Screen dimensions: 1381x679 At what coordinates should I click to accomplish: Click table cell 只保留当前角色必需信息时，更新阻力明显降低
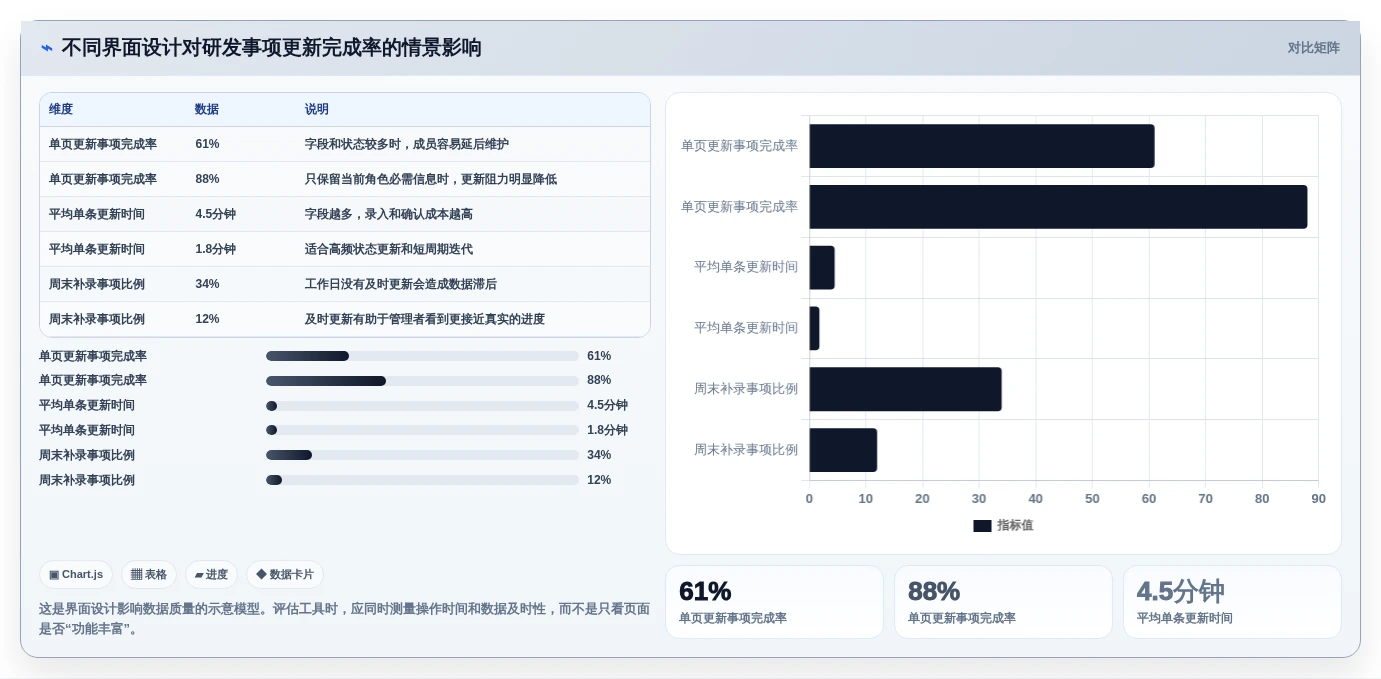[x=431, y=179]
